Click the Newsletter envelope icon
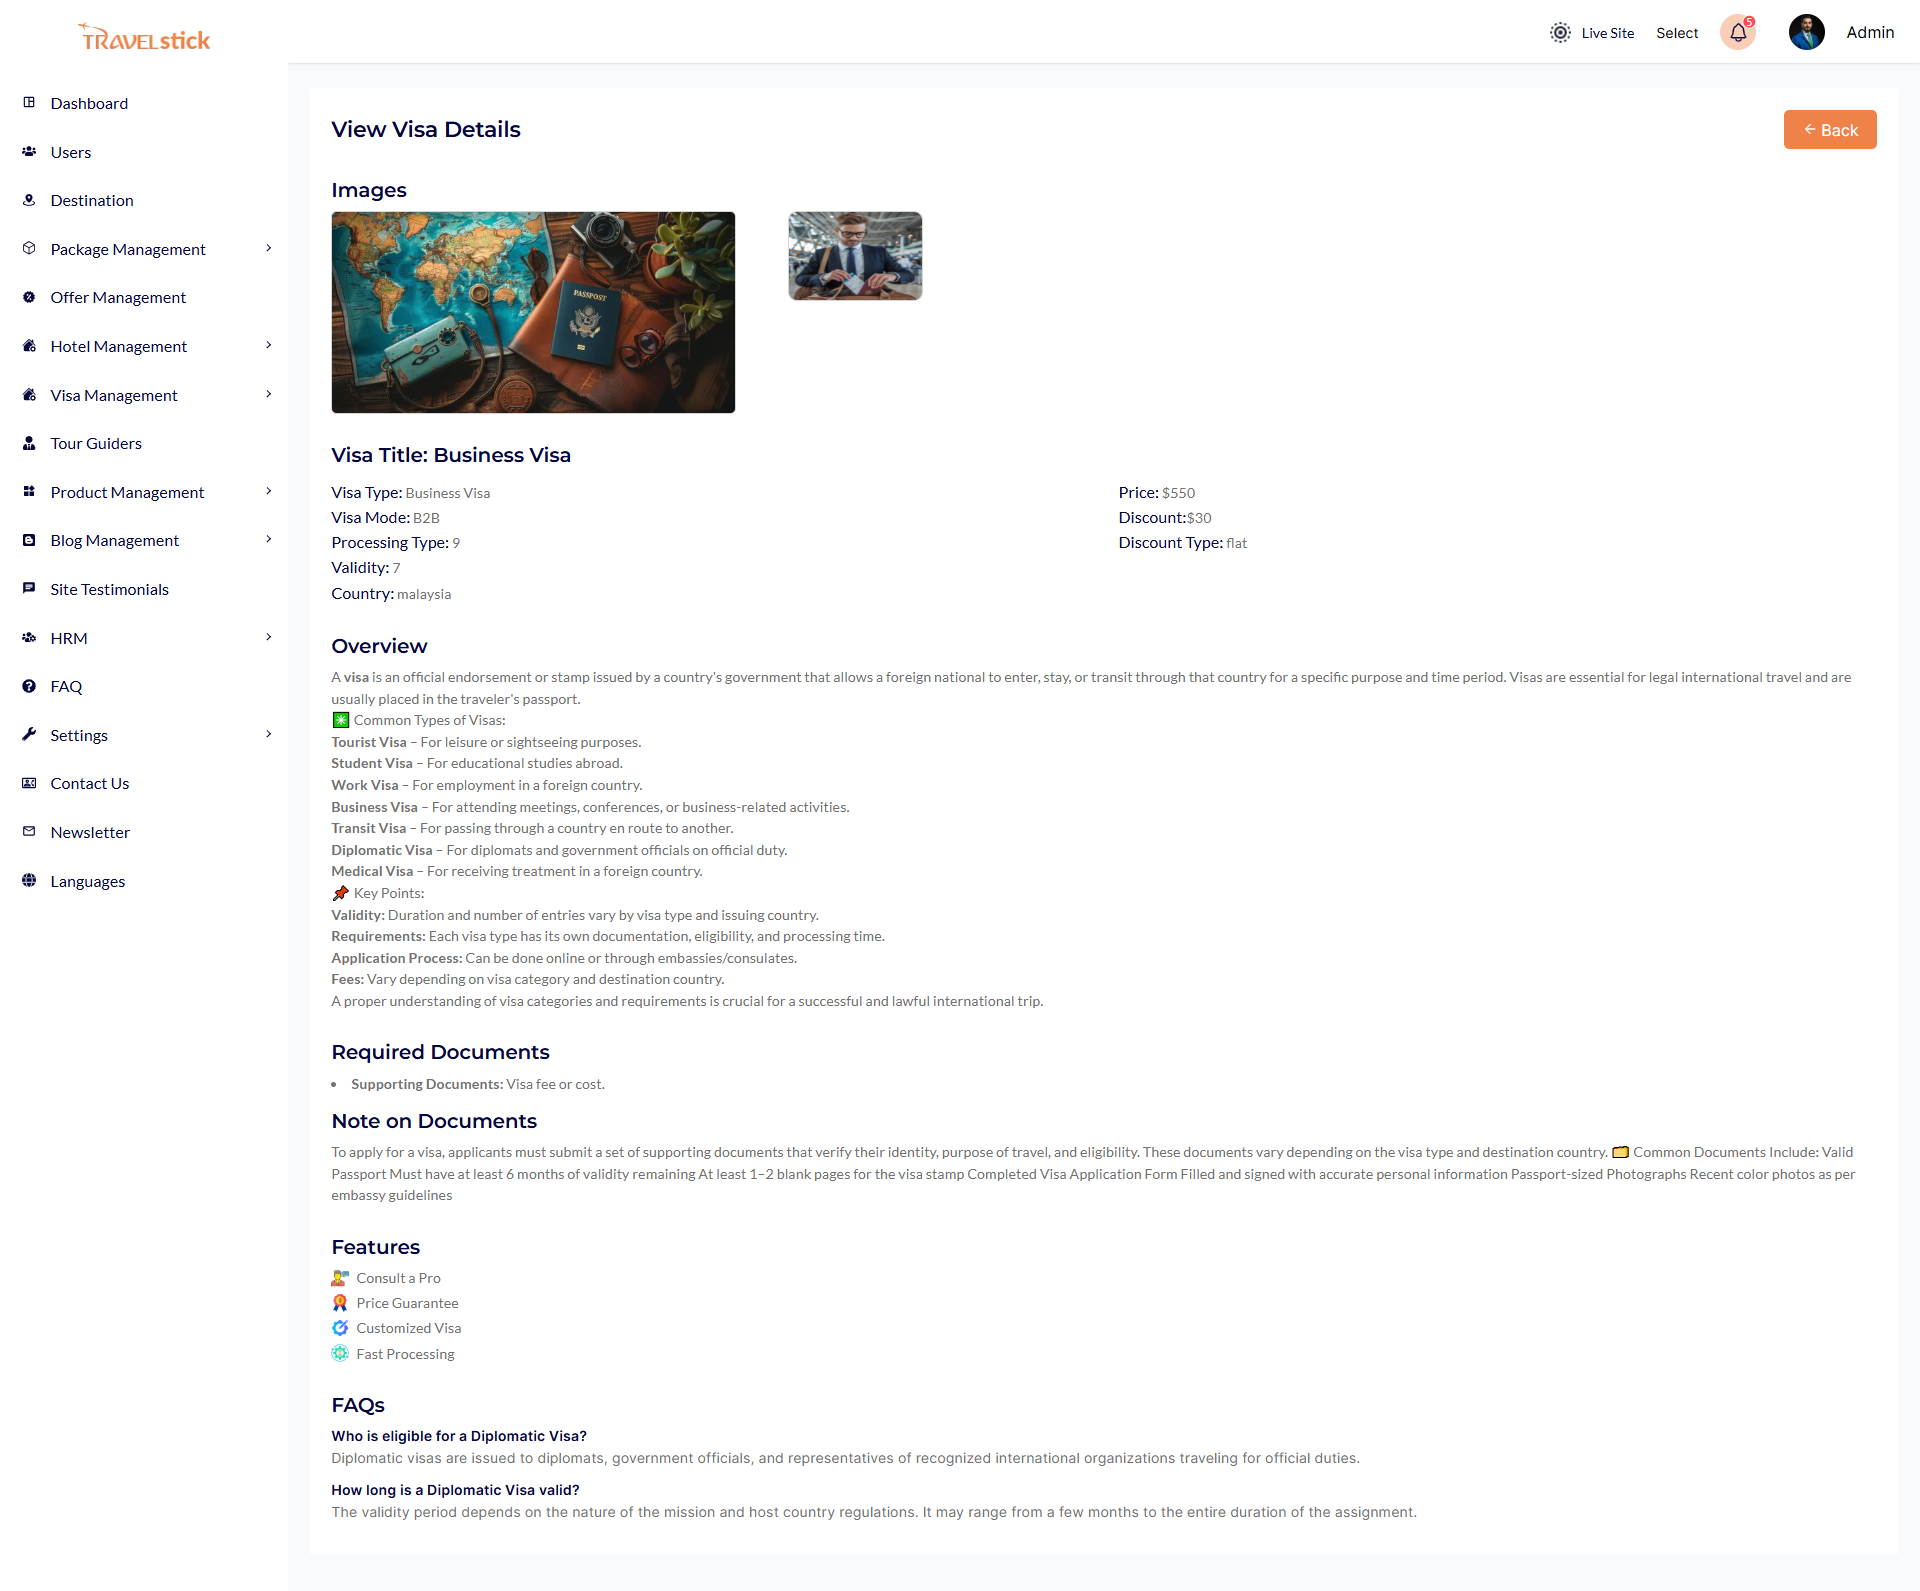 click(x=29, y=831)
